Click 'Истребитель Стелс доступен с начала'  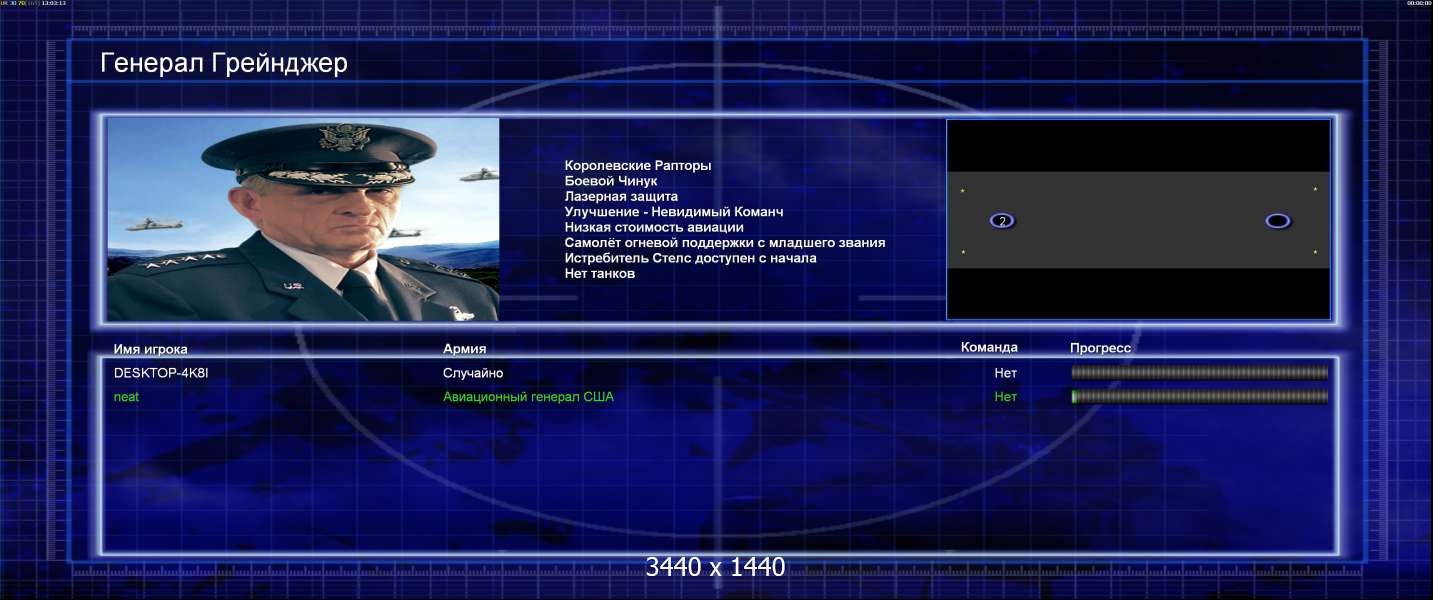[690, 258]
